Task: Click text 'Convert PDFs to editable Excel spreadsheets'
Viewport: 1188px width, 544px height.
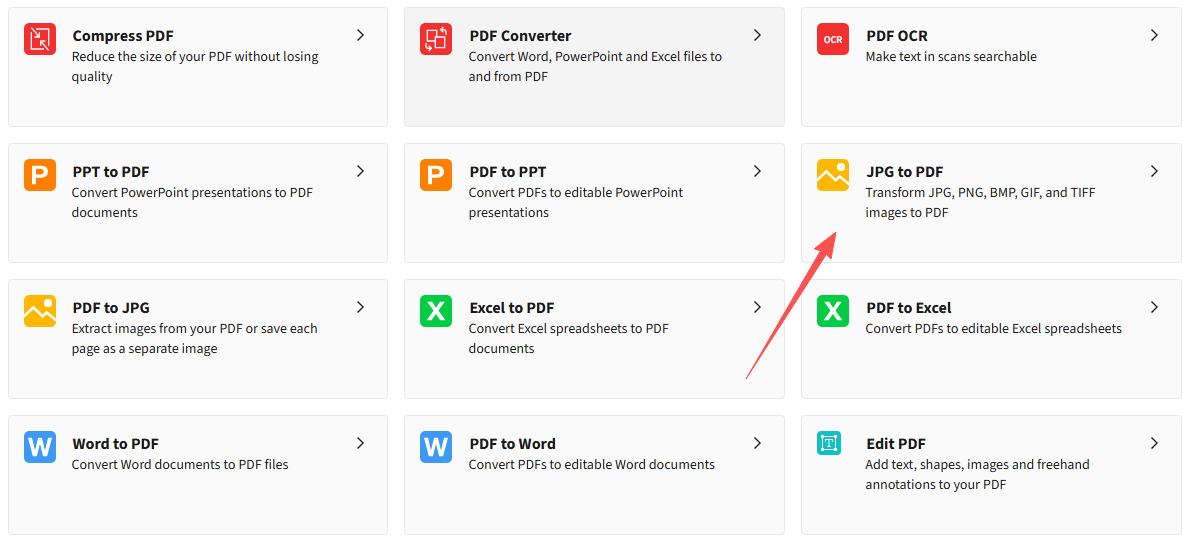Action: pyautogui.click(x=993, y=329)
